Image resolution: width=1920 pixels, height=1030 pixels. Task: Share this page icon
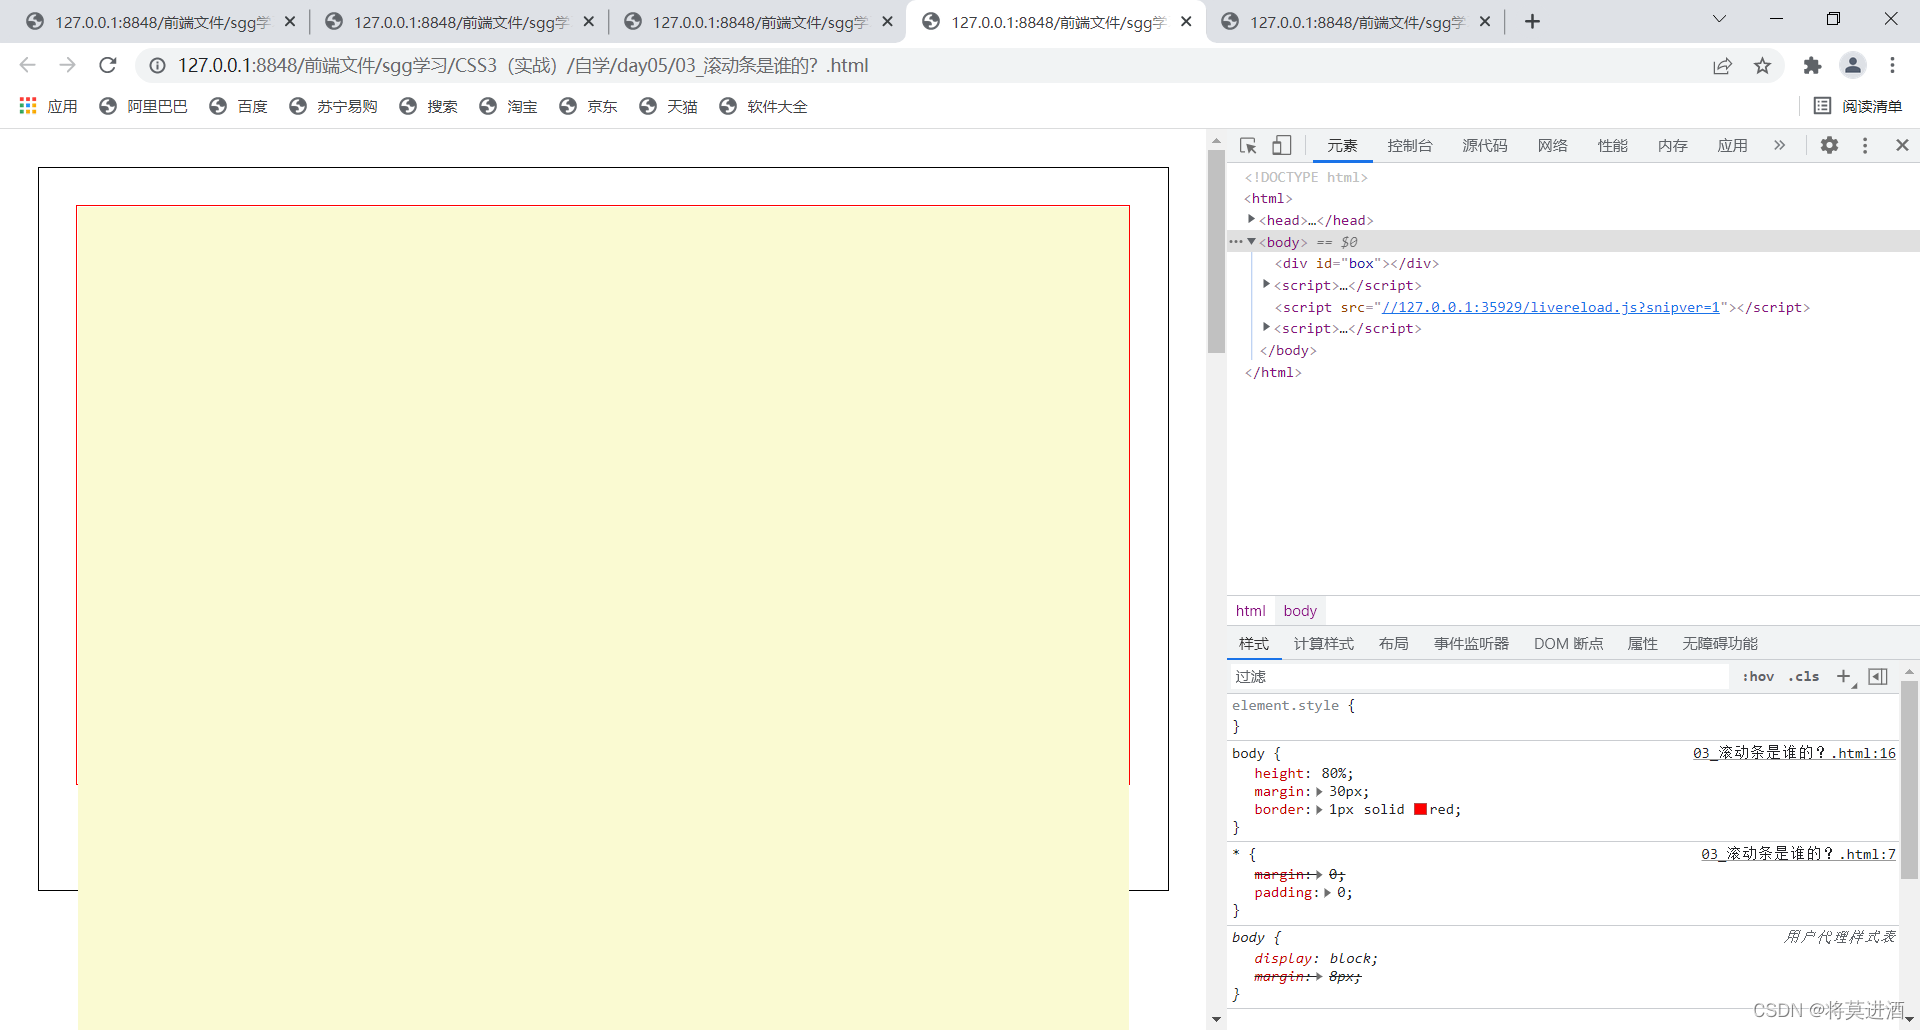[1722, 66]
